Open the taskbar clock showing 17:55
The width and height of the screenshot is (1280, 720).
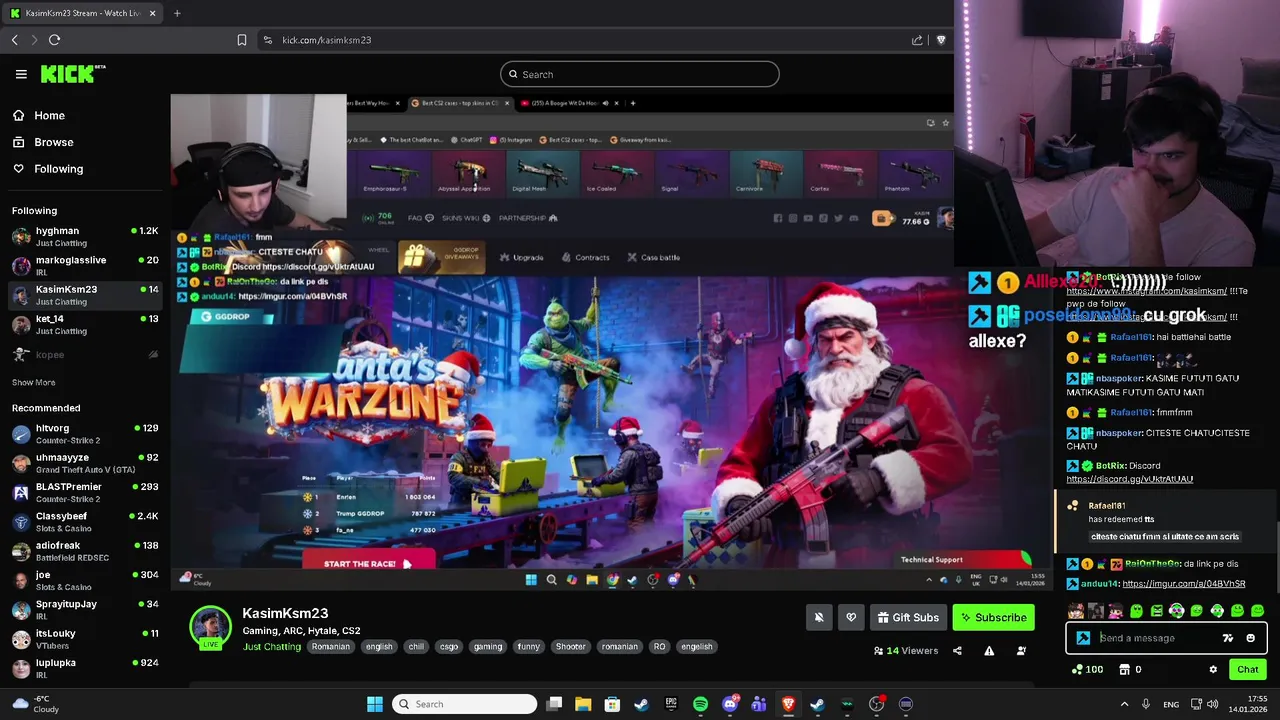point(1250,704)
